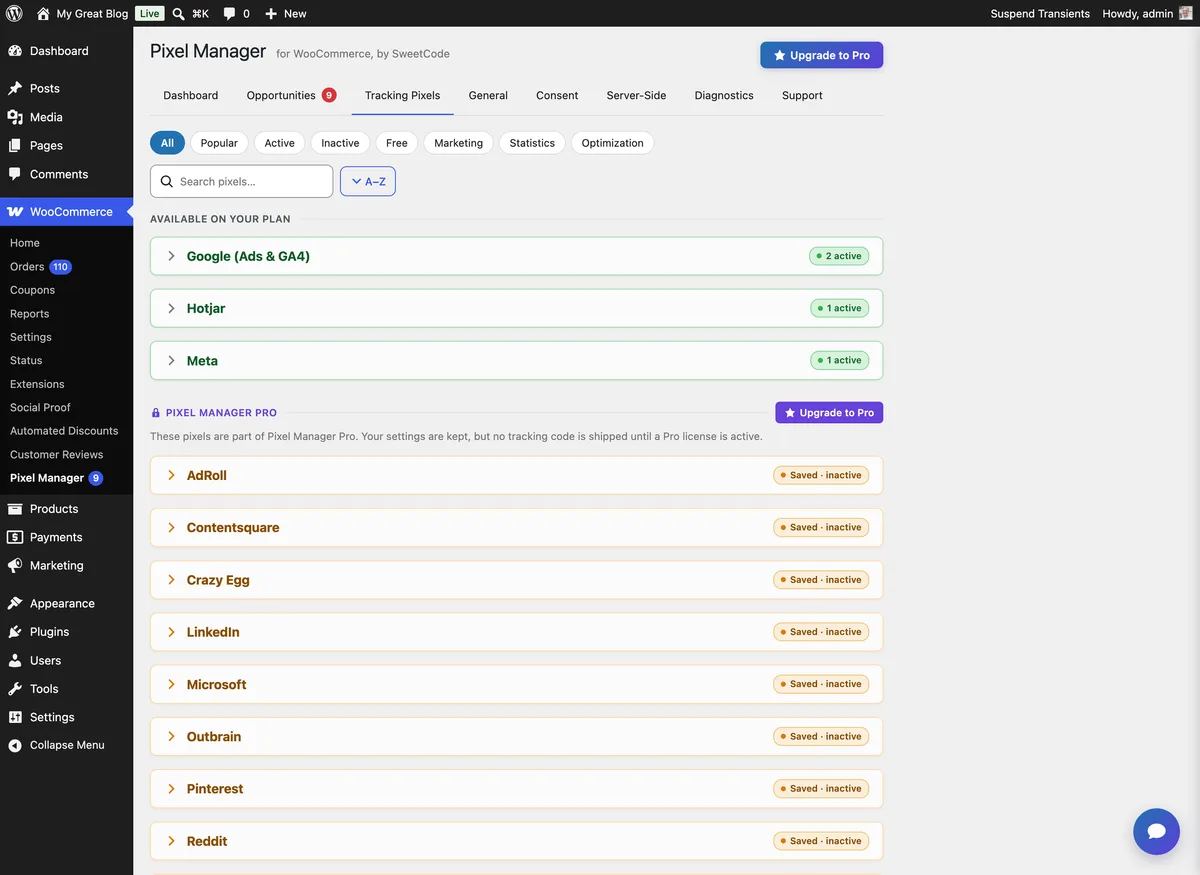This screenshot has width=1200, height=875.
Task: Switch to the Dashboard tab
Action: (191, 96)
